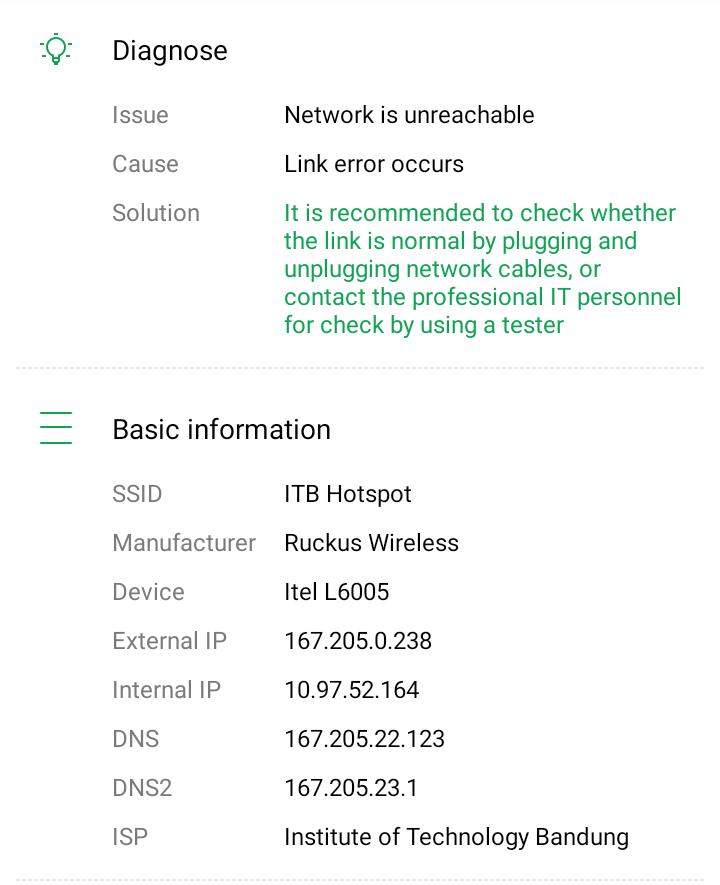
Task: Tap the DNS2 address 167.205.23.1
Action: click(x=351, y=788)
